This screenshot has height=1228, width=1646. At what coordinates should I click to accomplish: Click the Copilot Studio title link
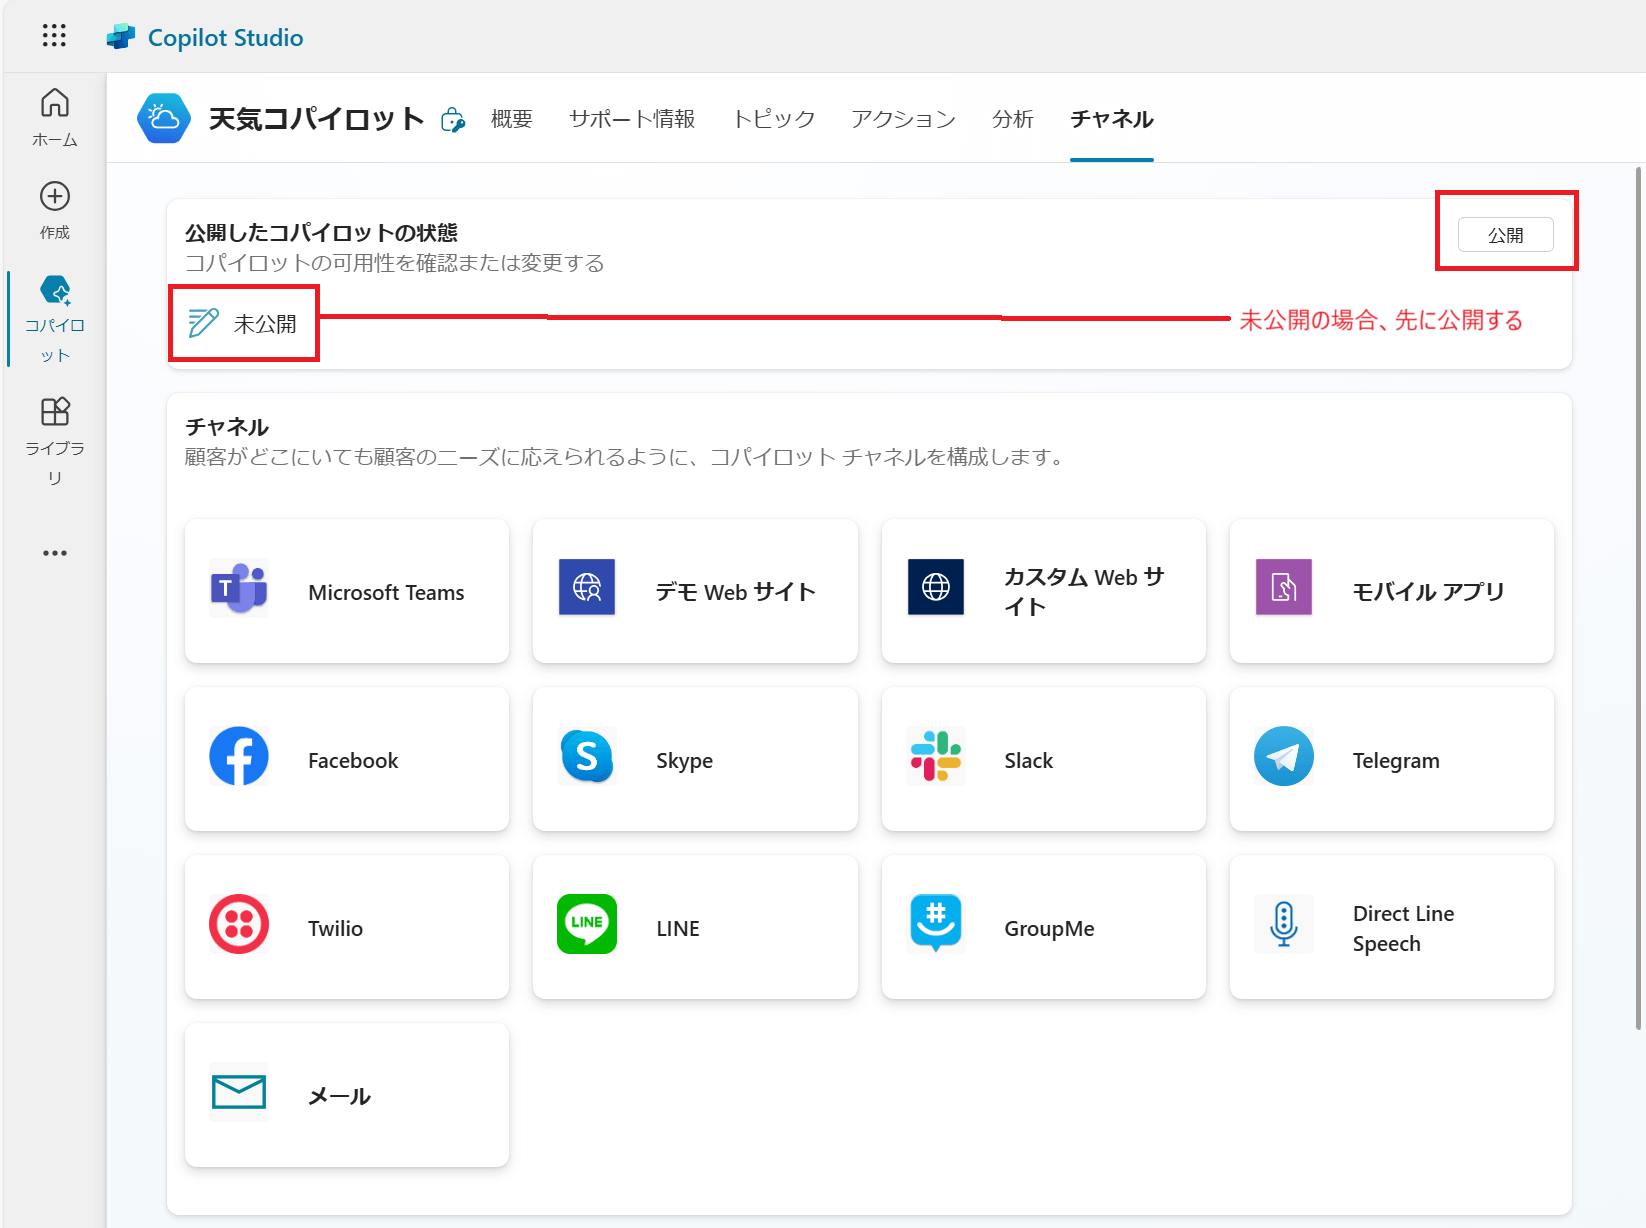[226, 37]
